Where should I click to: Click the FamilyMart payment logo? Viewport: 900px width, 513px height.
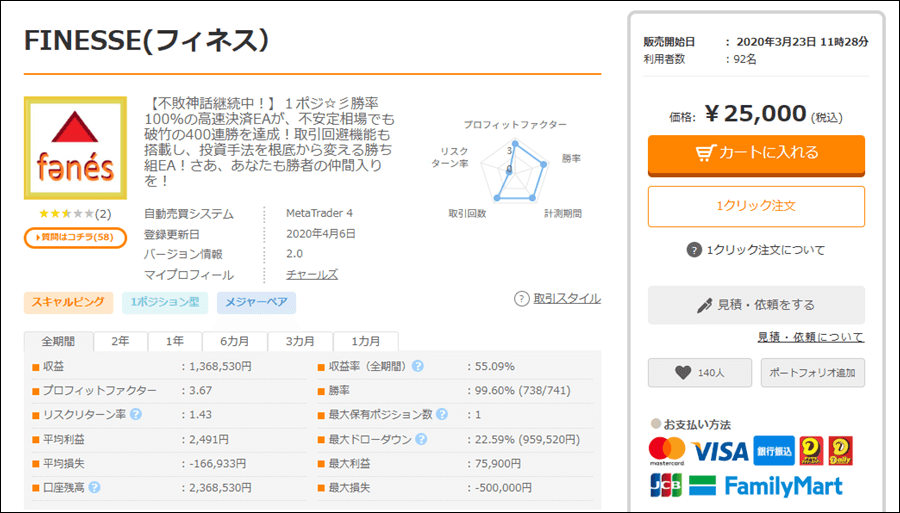click(x=766, y=486)
